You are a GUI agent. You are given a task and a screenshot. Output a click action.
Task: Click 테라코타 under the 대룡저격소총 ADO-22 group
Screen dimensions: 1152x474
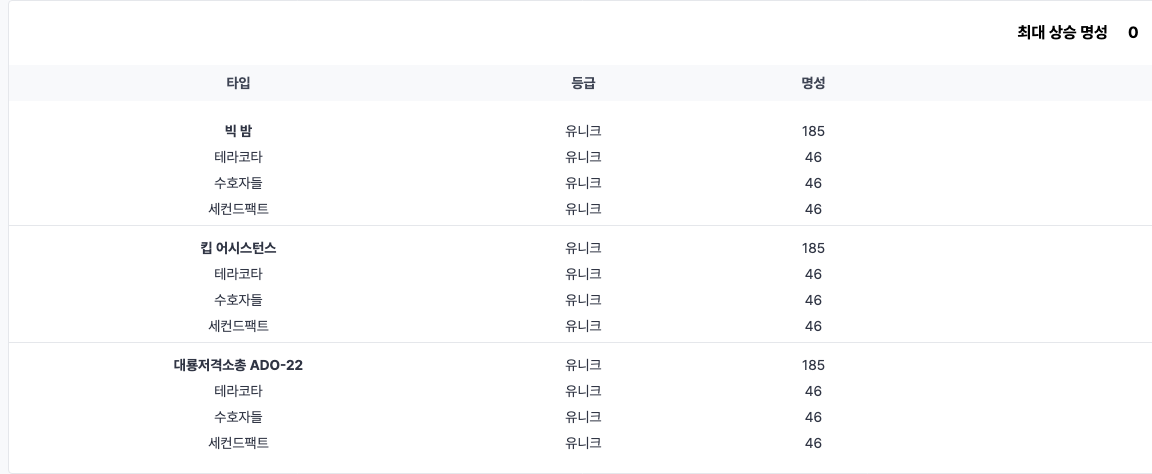[238, 391]
